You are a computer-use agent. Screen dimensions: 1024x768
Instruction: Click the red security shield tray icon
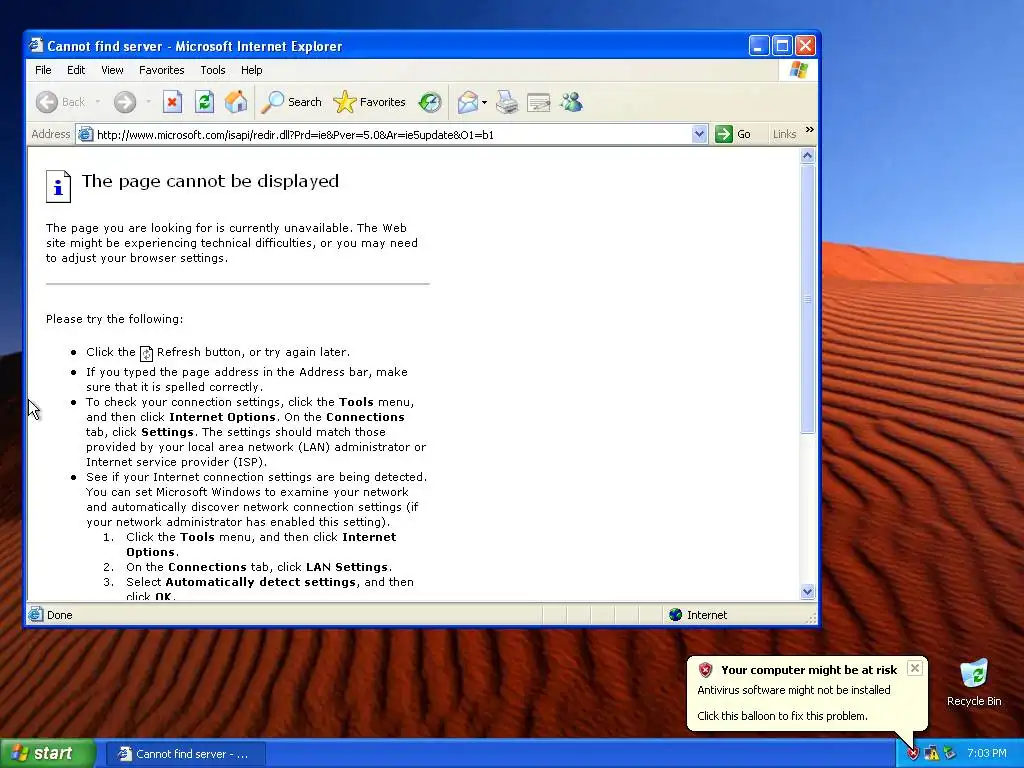click(913, 754)
